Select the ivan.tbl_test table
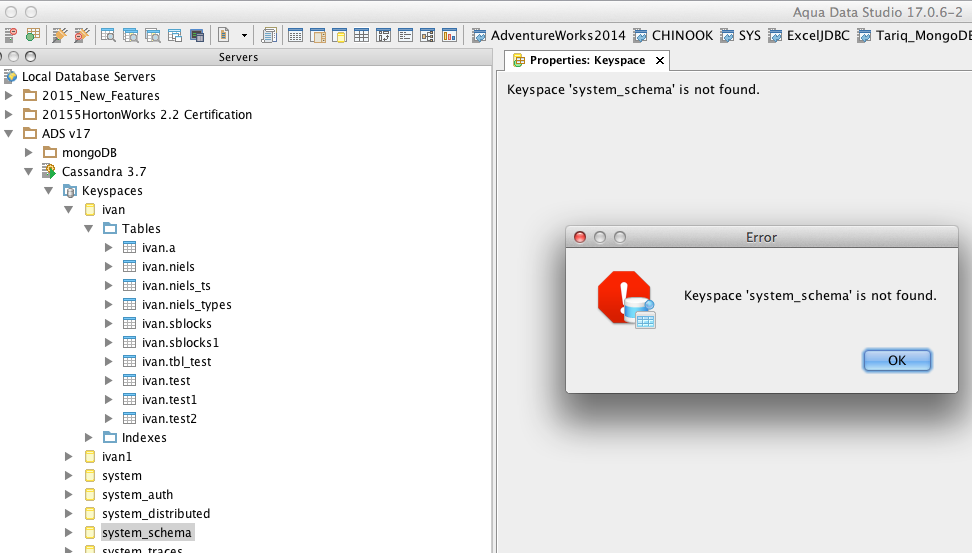Viewport: 972px width, 553px height. coord(177,361)
